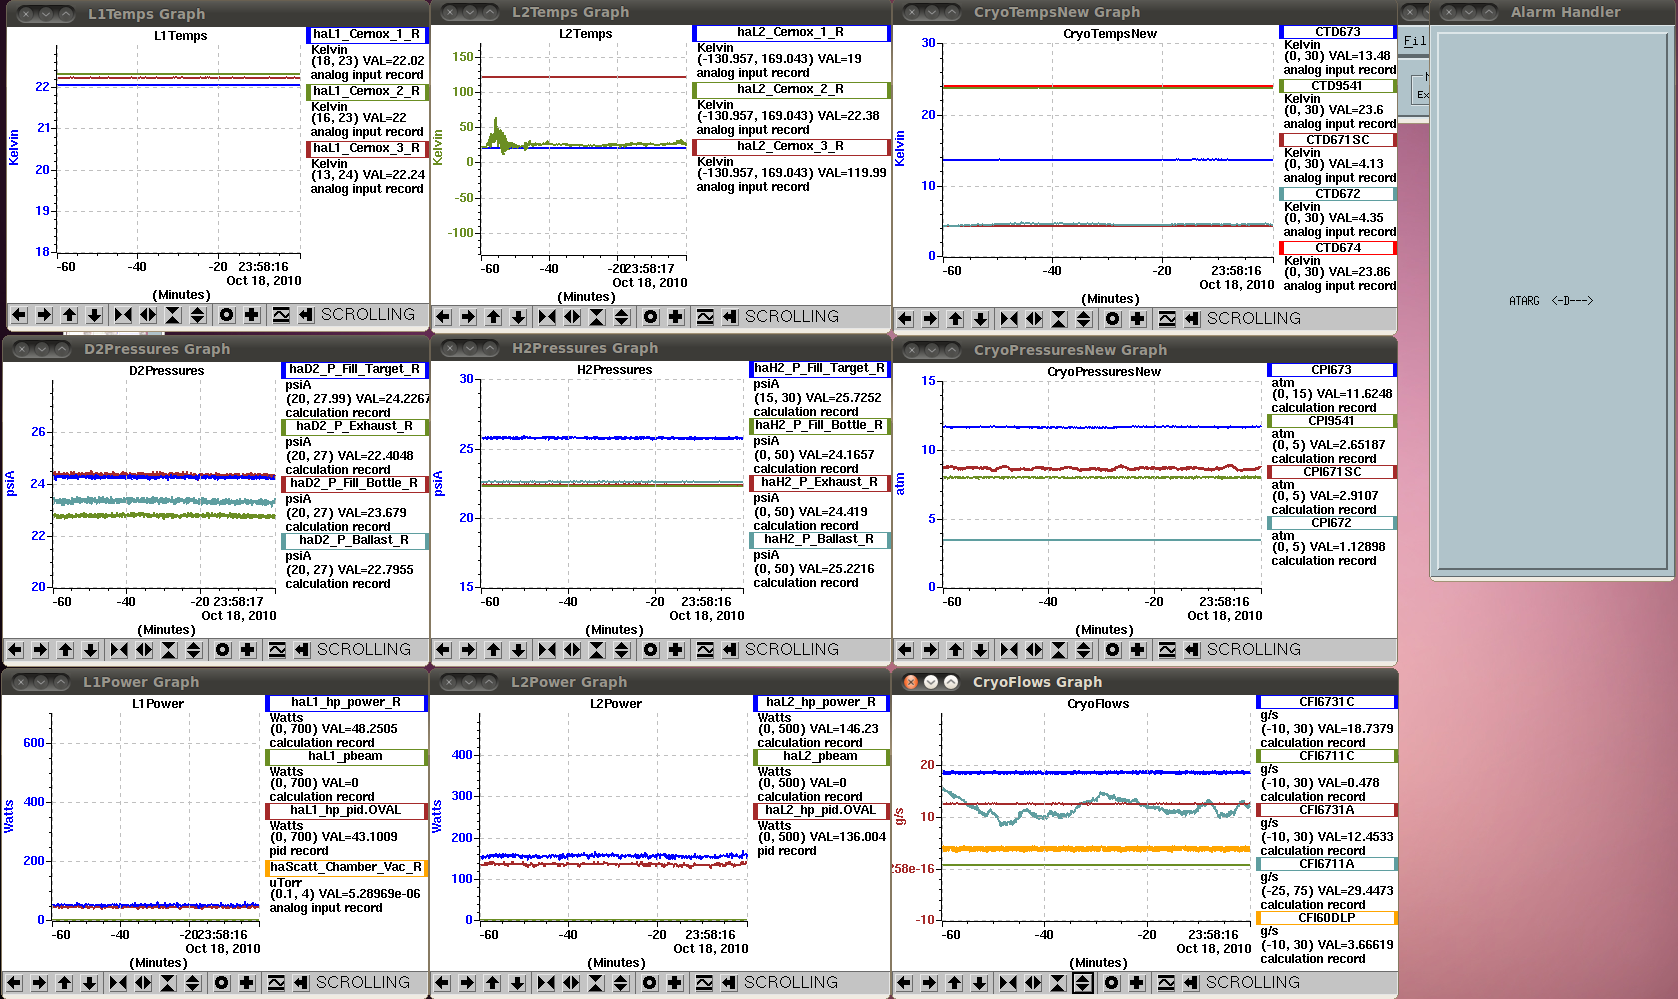Select CFI6711A legend entry
Viewport: 1678px width, 999px height.
[x=1327, y=864]
